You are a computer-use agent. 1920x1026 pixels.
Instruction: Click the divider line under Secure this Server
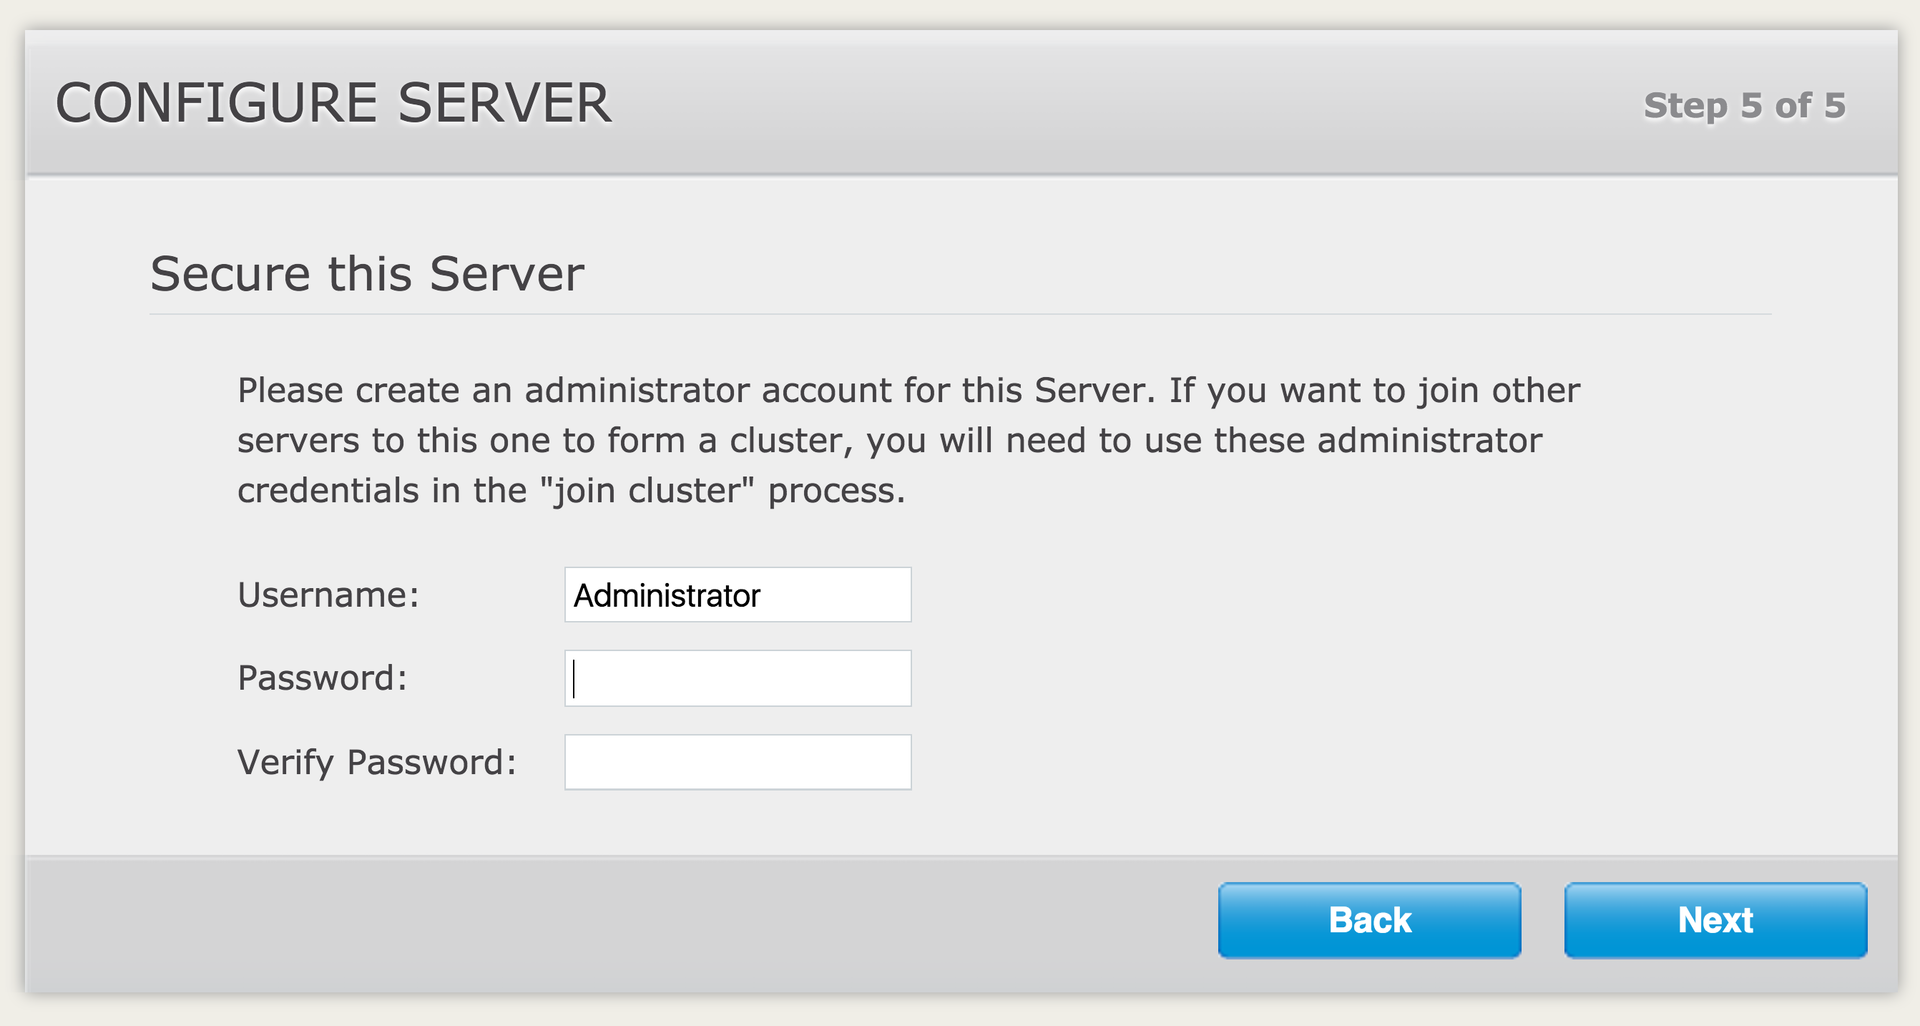click(960, 314)
